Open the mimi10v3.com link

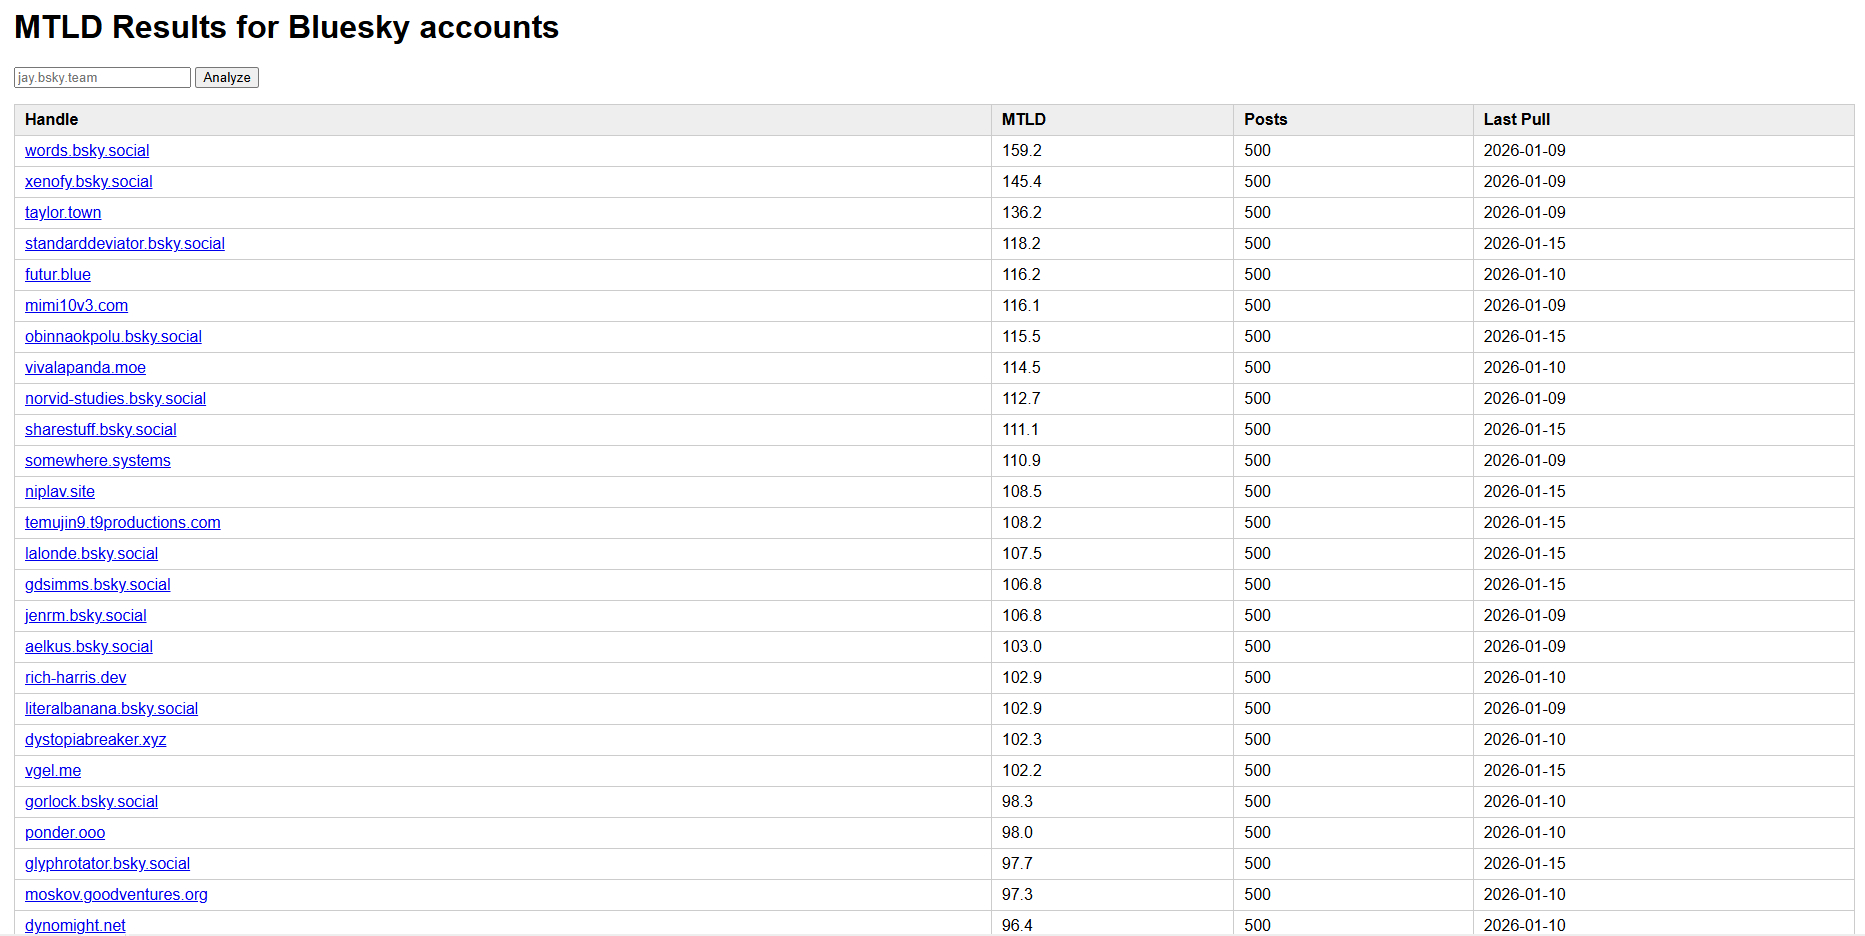pyautogui.click(x=76, y=306)
